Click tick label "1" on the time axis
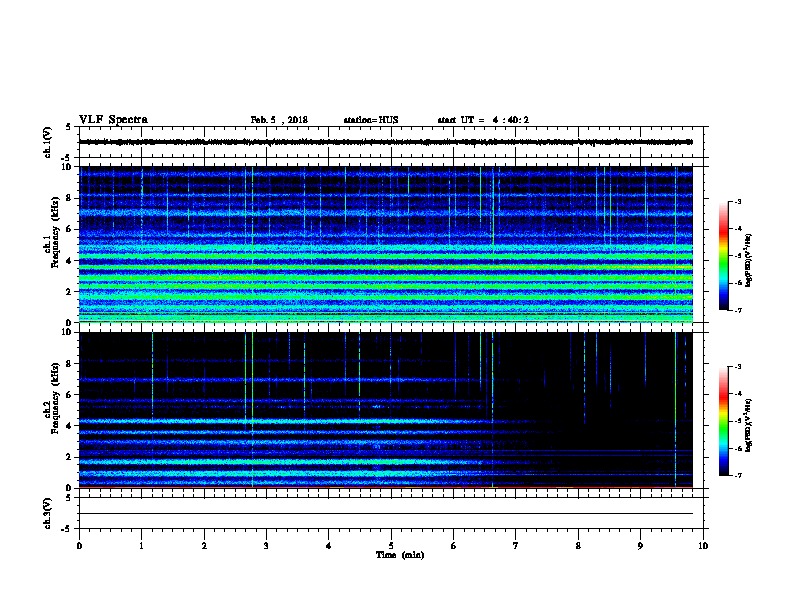This screenshot has height=612, width=792. (141, 546)
